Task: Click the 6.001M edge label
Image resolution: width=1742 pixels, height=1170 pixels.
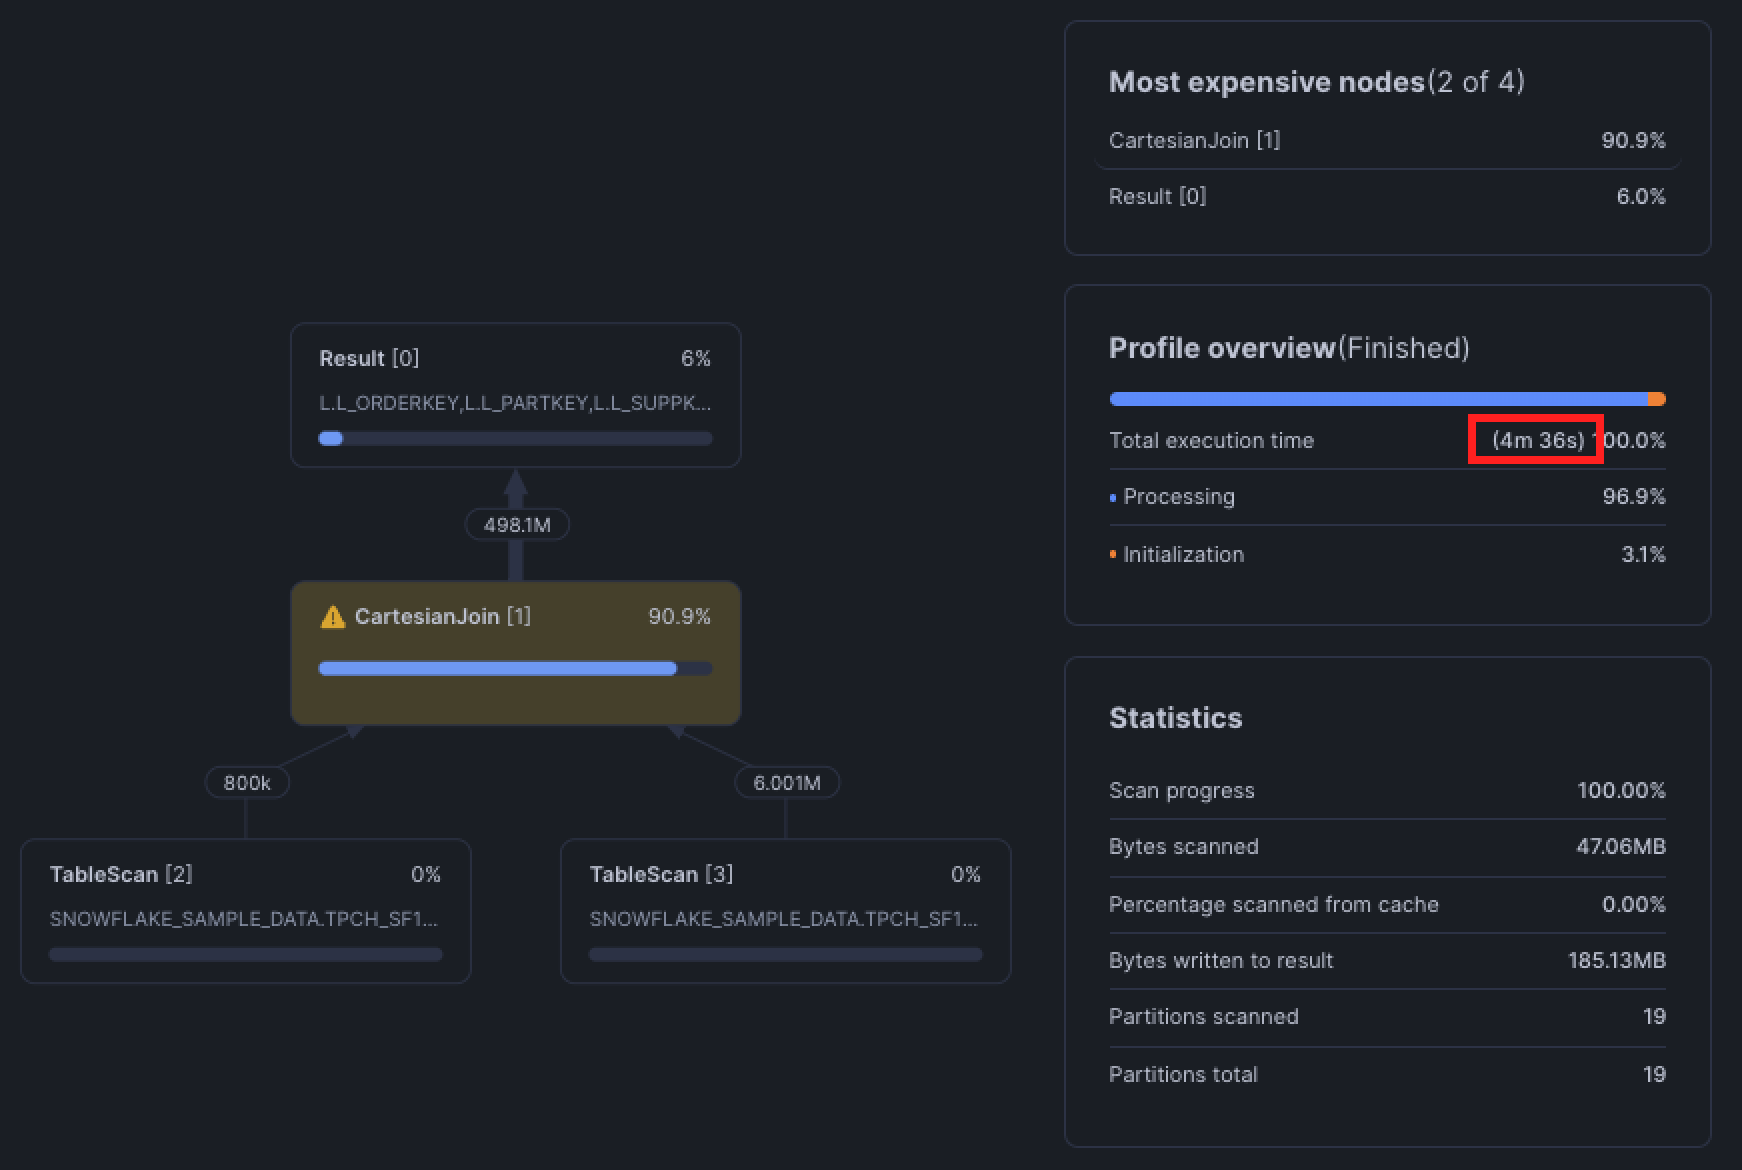Action: [x=786, y=782]
